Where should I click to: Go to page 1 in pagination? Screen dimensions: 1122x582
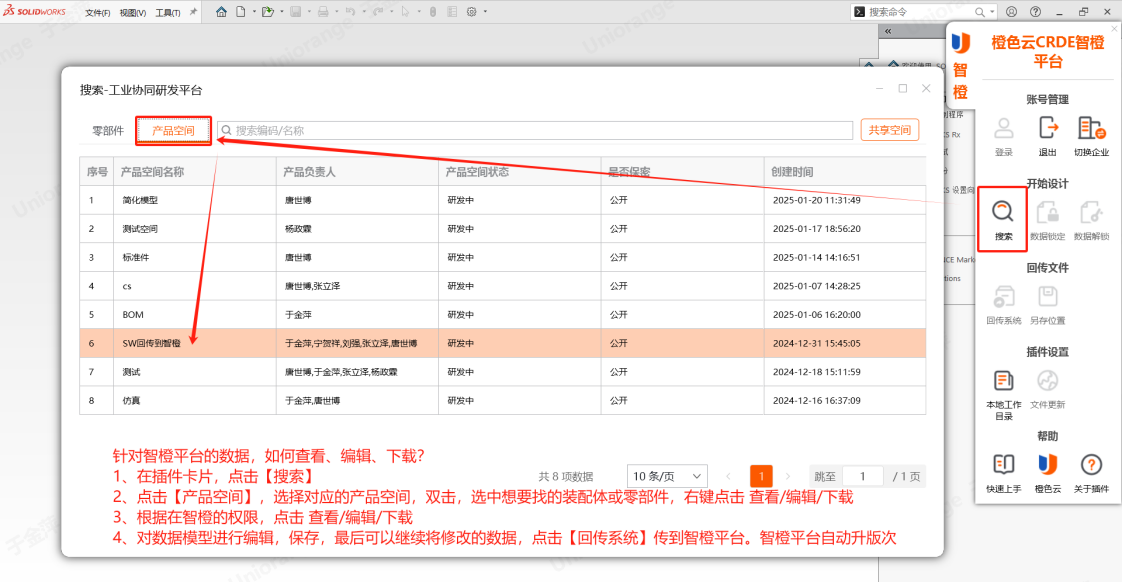[761, 476]
